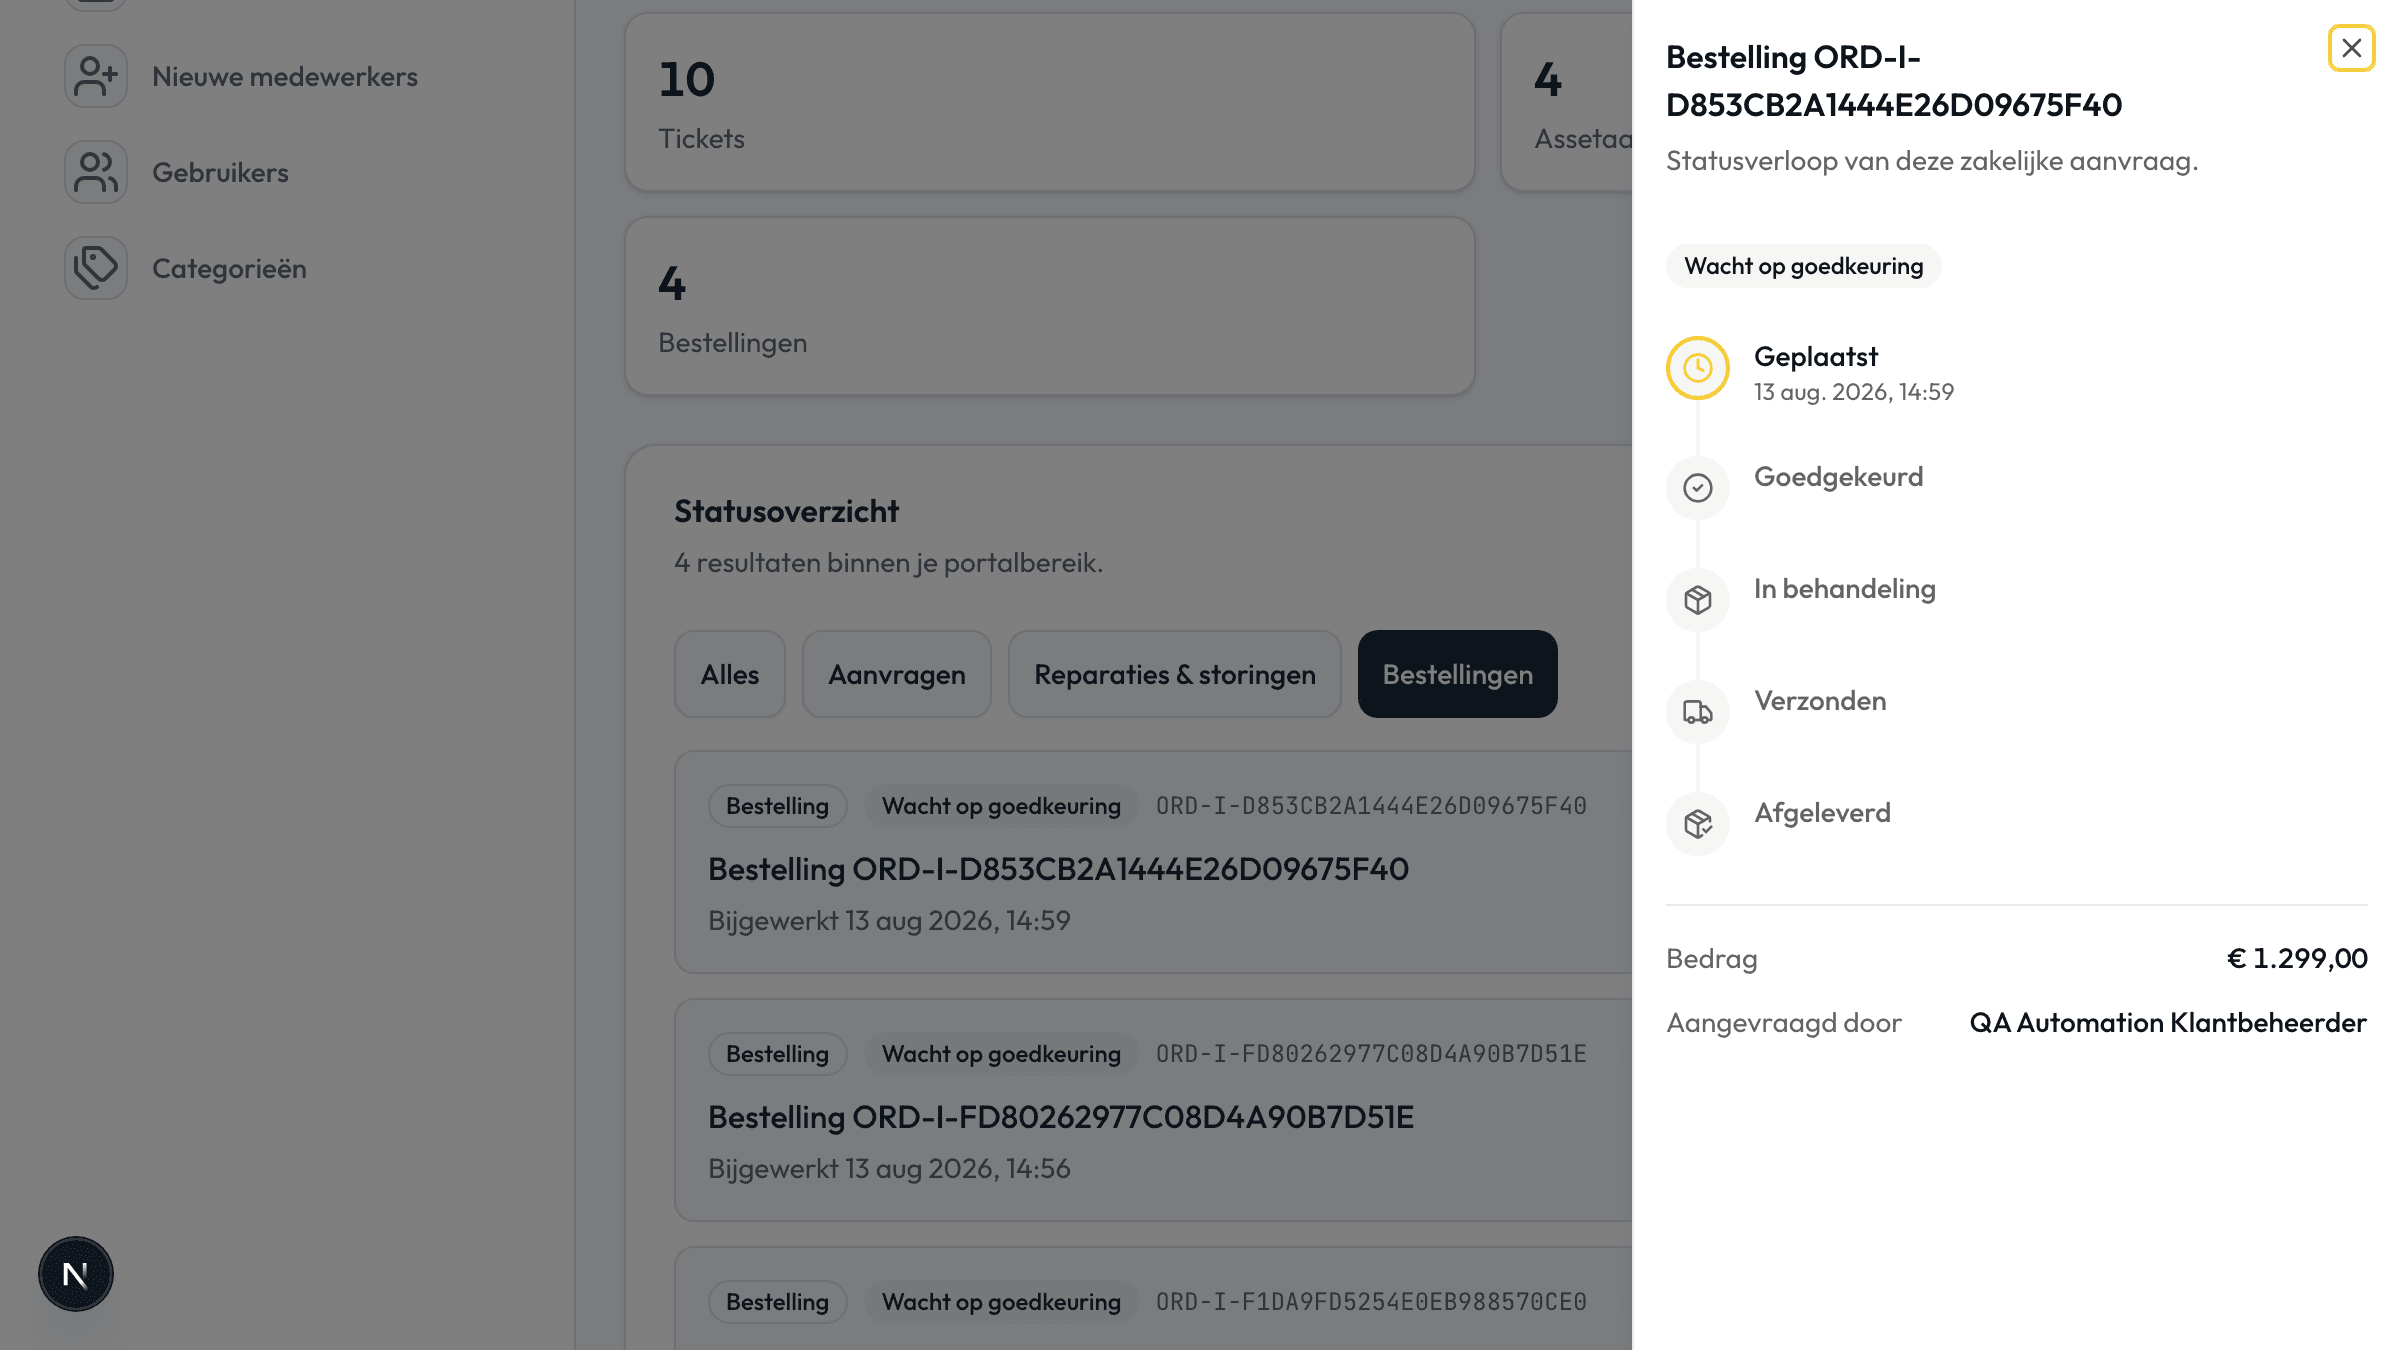Click the Nieuwe medewerkers add-user icon
This screenshot has width=2400, height=1350.
click(x=96, y=76)
